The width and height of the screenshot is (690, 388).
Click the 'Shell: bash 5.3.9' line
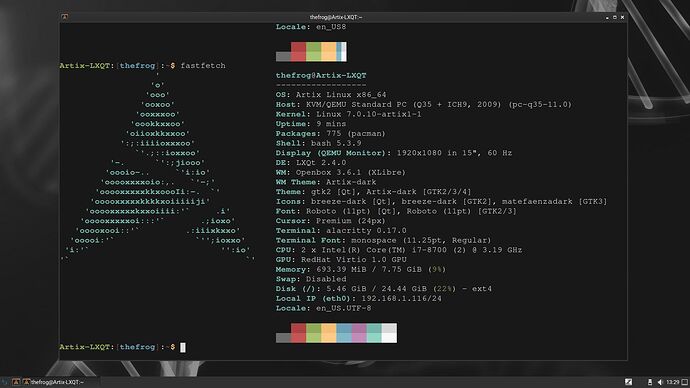pos(319,143)
